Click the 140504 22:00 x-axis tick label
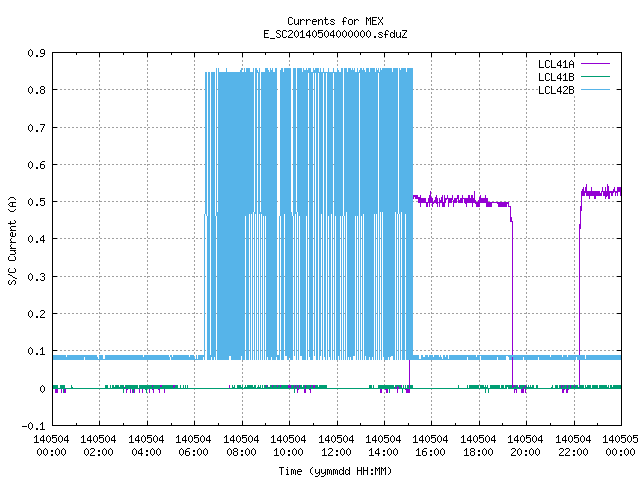Screen dimensions: 640x480 pos(573,446)
